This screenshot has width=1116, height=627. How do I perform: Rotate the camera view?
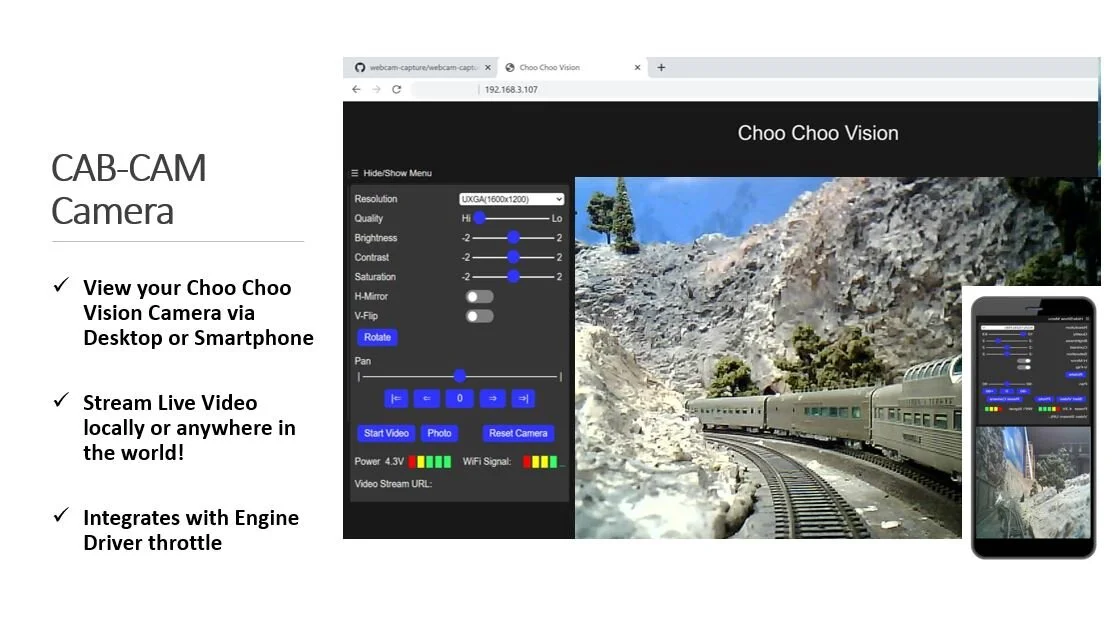[376, 337]
